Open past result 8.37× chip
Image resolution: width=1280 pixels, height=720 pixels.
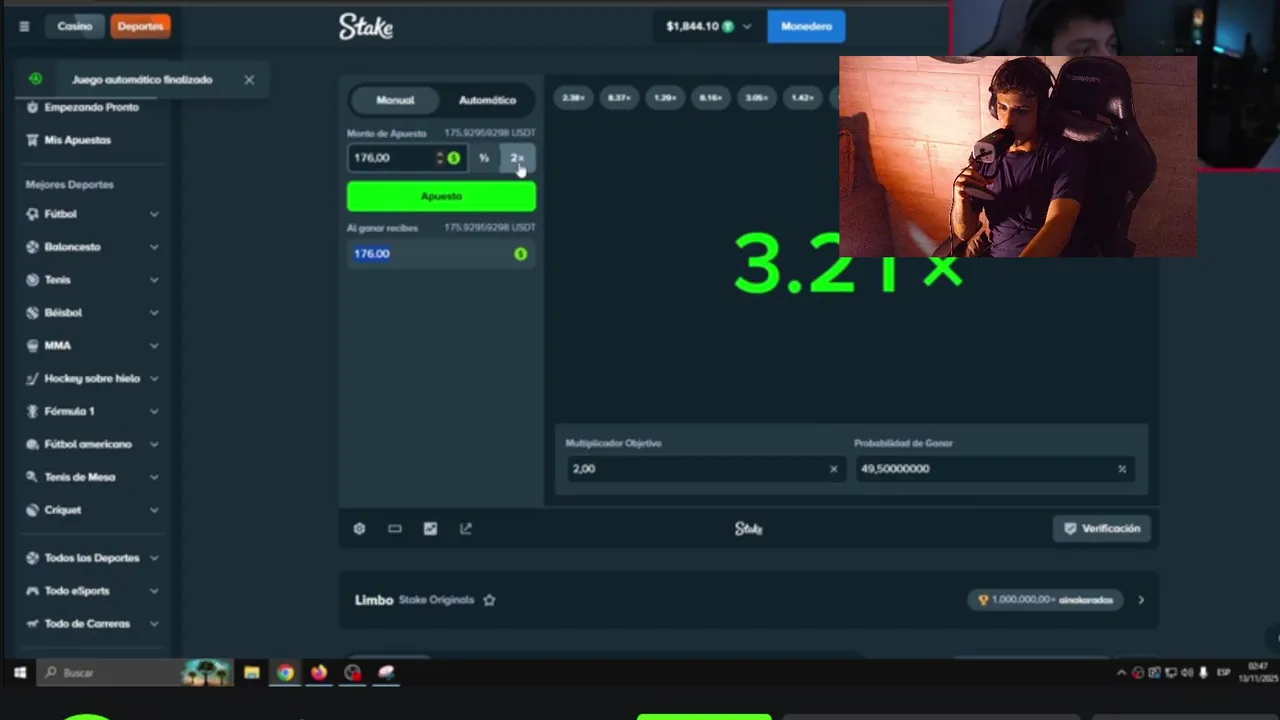click(619, 98)
